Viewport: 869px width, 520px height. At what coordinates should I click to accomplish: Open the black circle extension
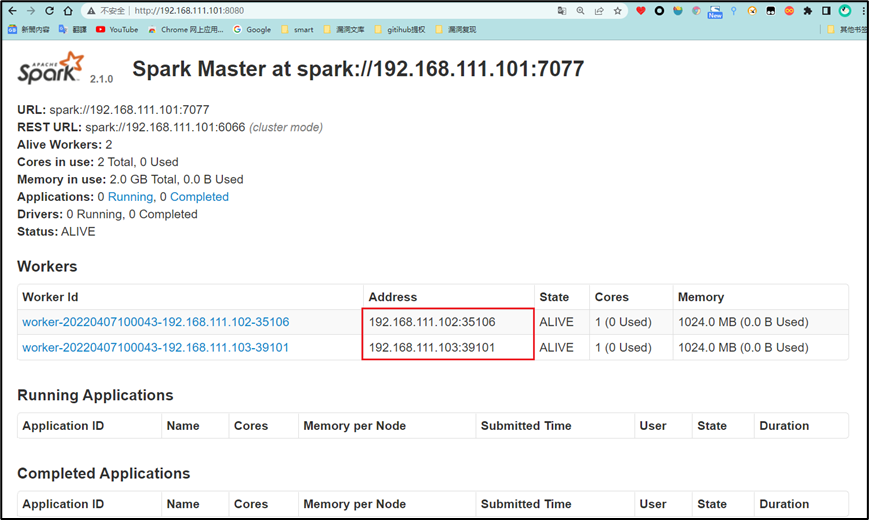click(659, 11)
